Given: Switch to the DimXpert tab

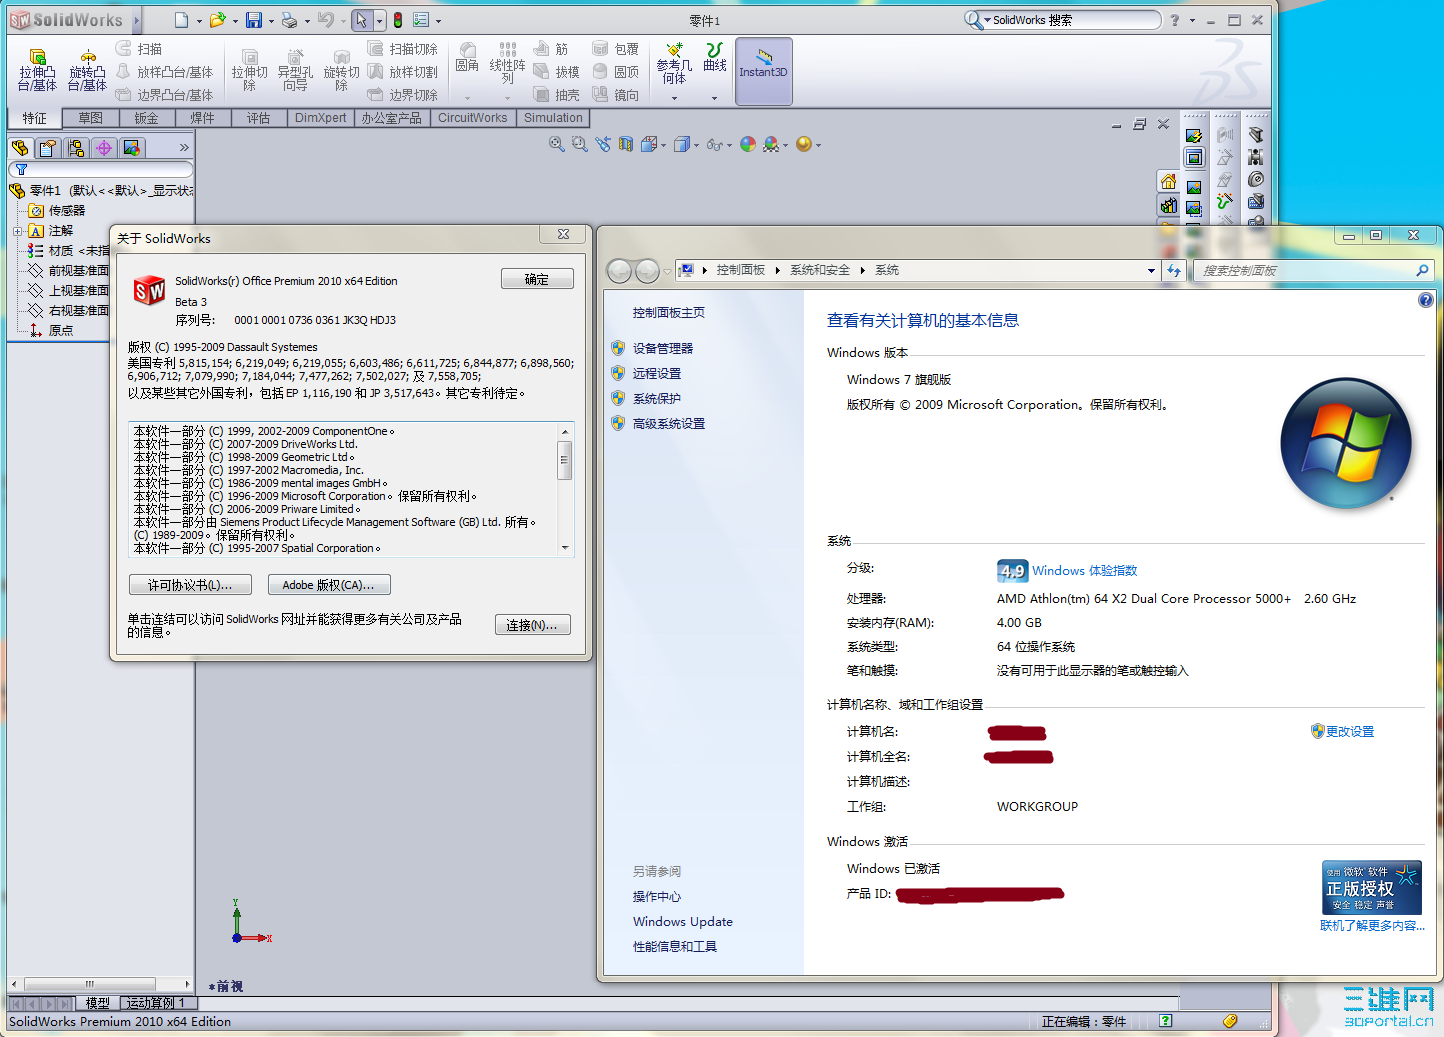Looking at the screenshot, I should pyautogui.click(x=321, y=118).
